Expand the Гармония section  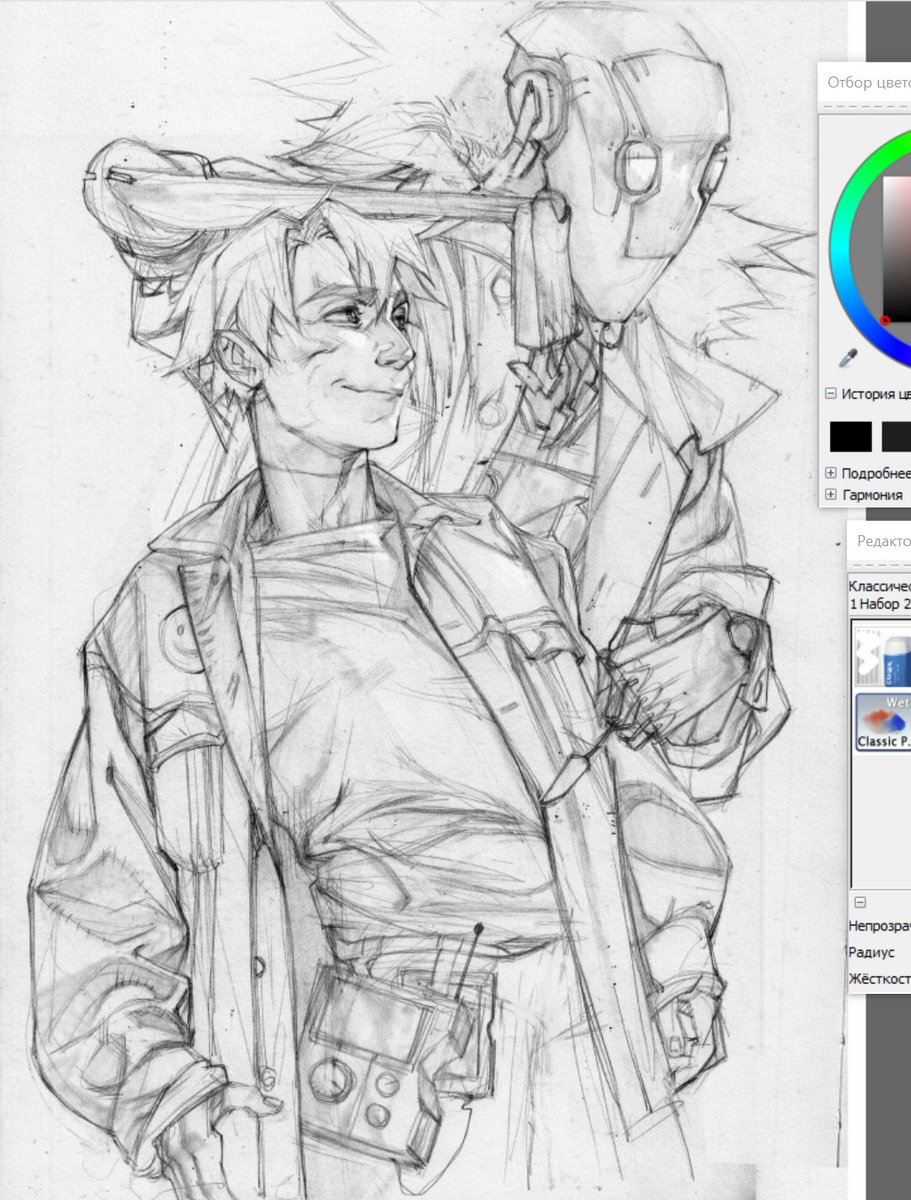click(x=830, y=495)
